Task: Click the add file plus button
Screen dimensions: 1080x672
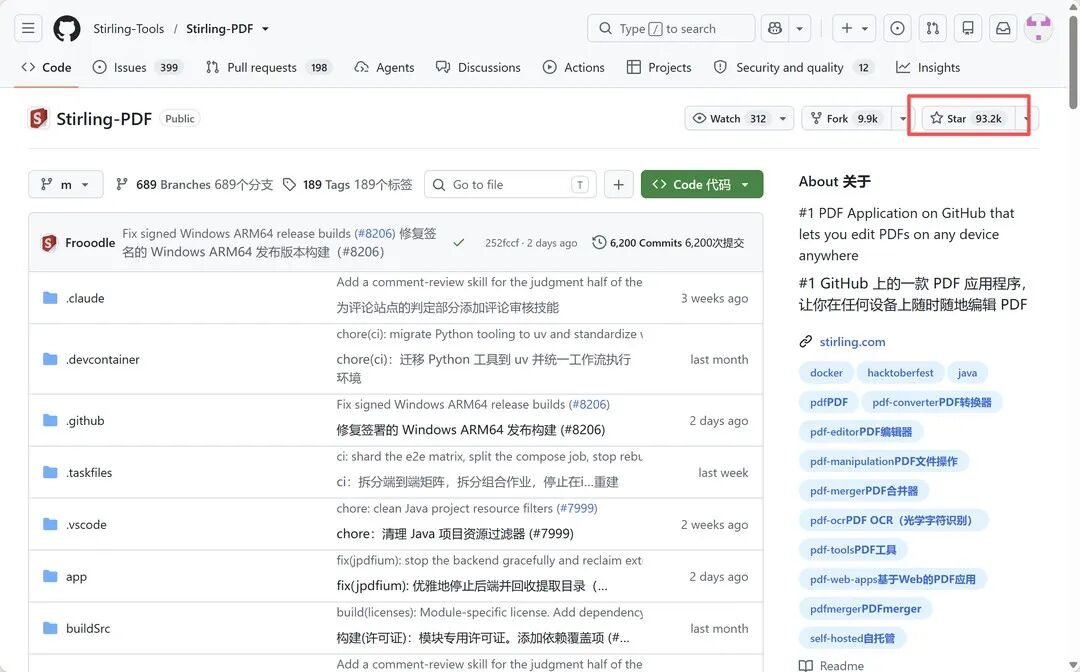Action: [x=619, y=185]
